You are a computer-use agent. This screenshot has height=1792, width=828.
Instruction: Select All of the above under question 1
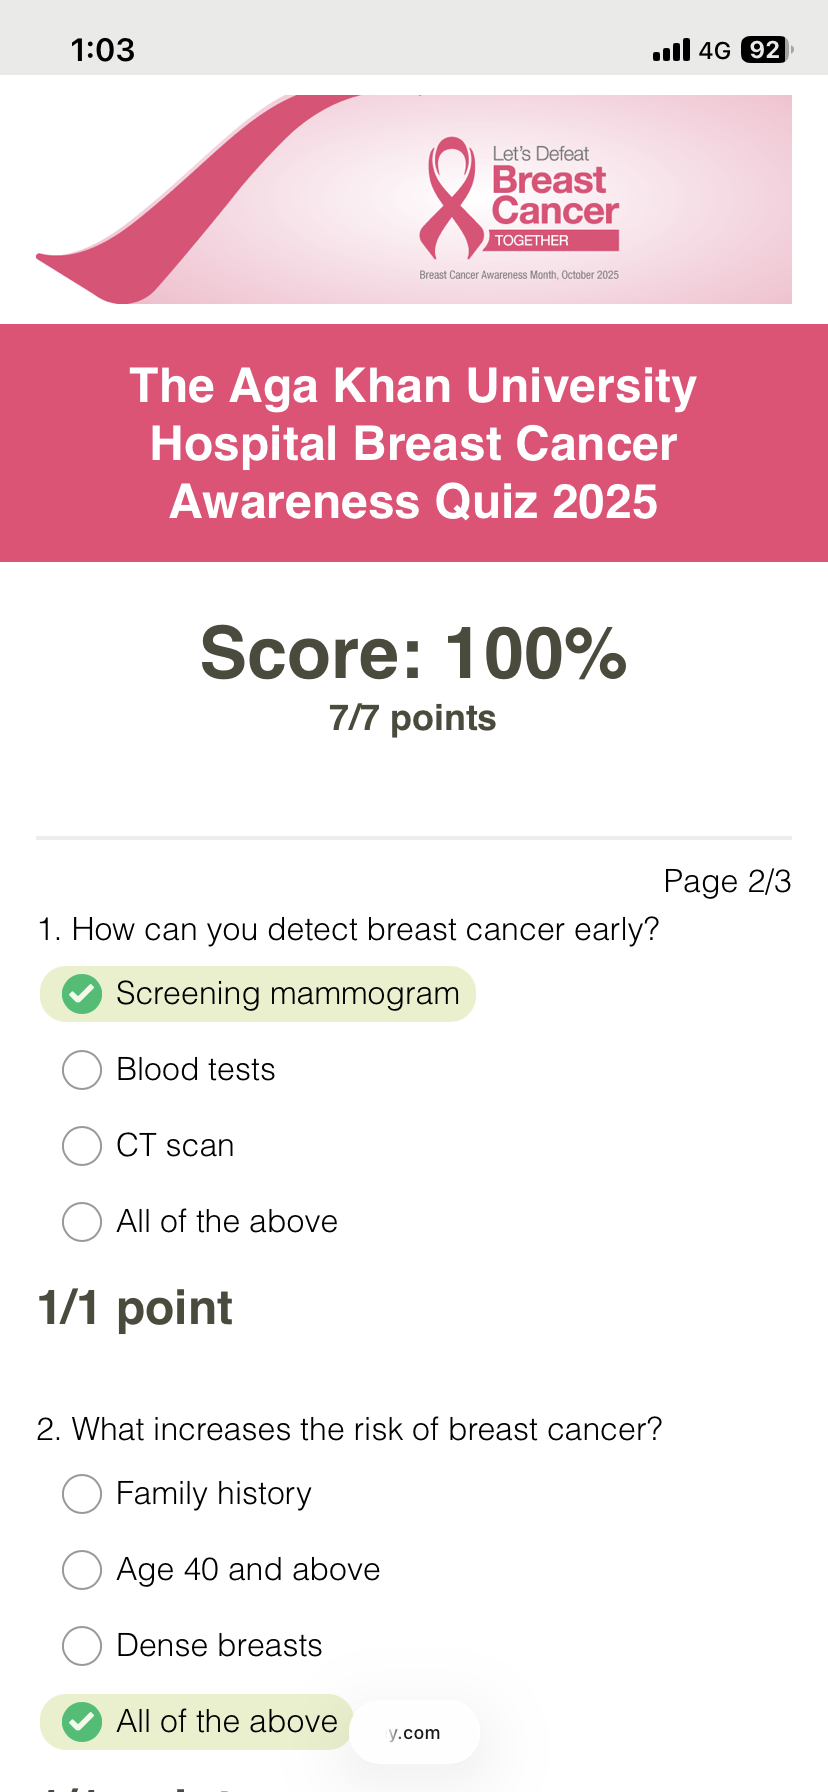[82, 1221]
